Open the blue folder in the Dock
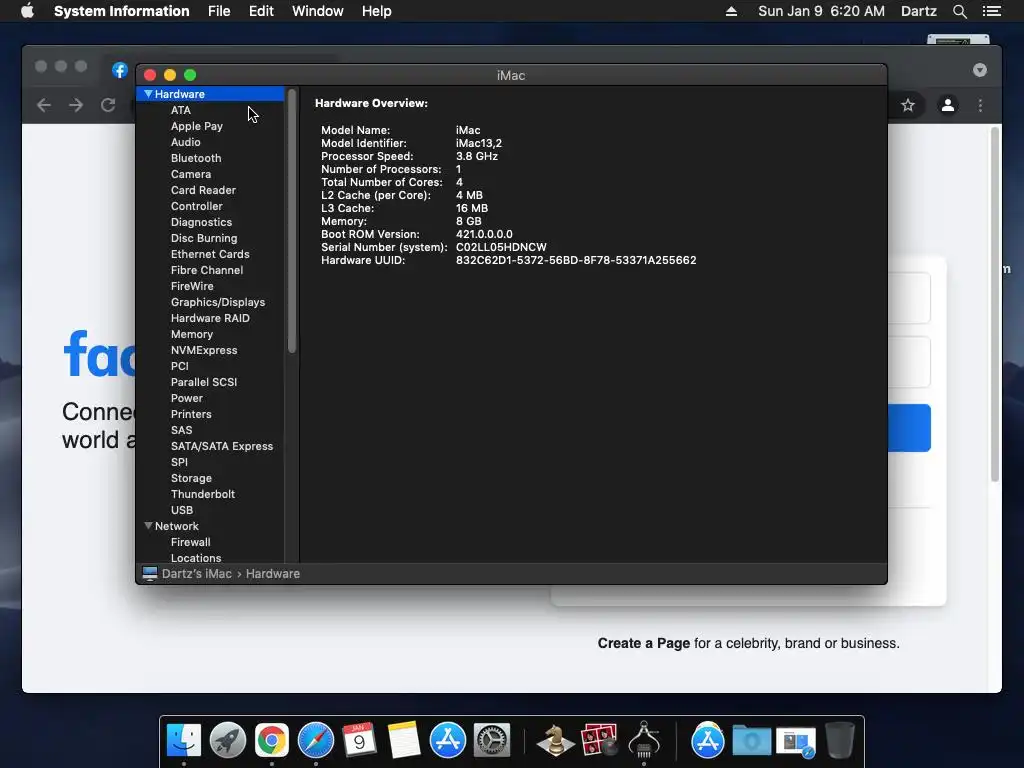This screenshot has height=768, width=1024. pyautogui.click(x=751, y=740)
